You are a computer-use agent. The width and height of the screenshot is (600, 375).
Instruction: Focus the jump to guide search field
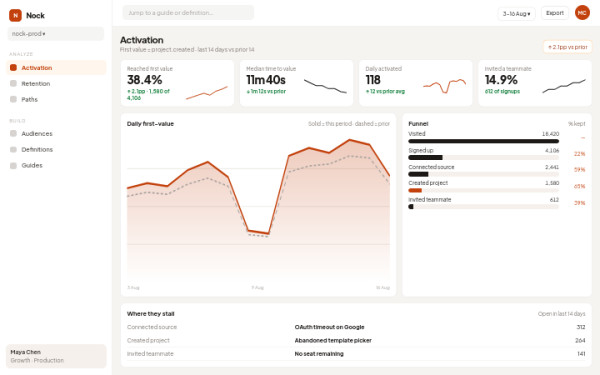pyautogui.click(x=188, y=13)
